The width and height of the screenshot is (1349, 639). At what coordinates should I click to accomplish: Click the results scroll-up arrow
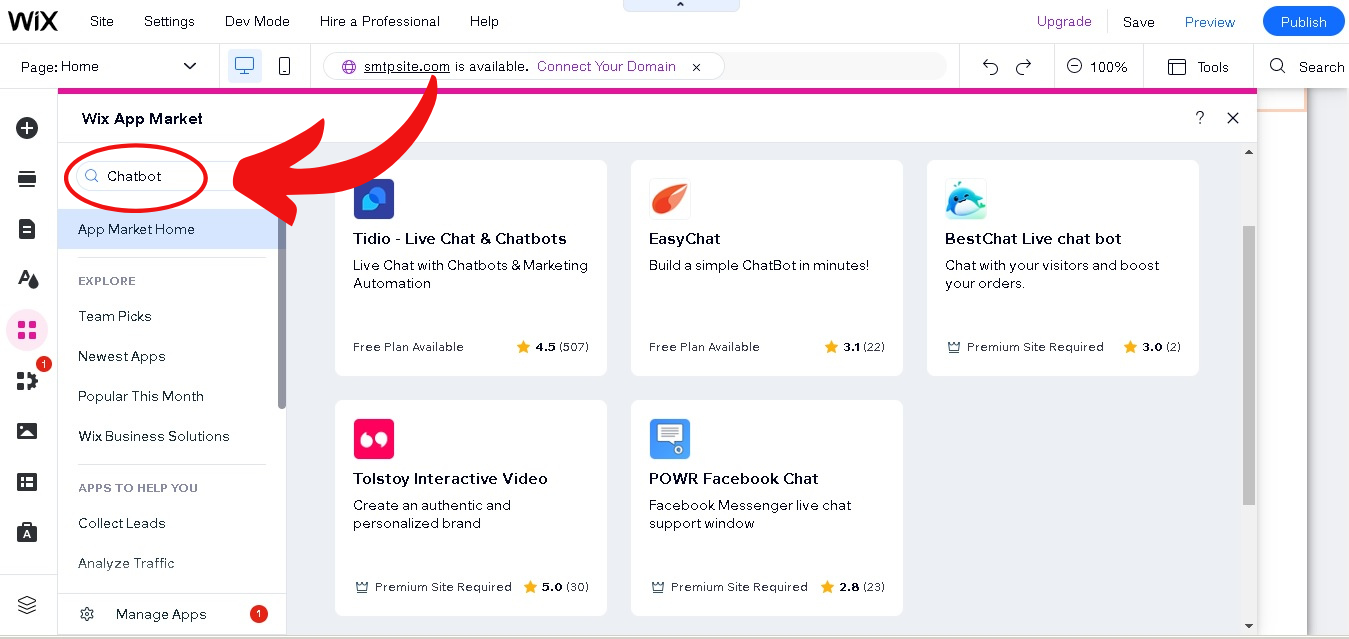click(x=1249, y=152)
